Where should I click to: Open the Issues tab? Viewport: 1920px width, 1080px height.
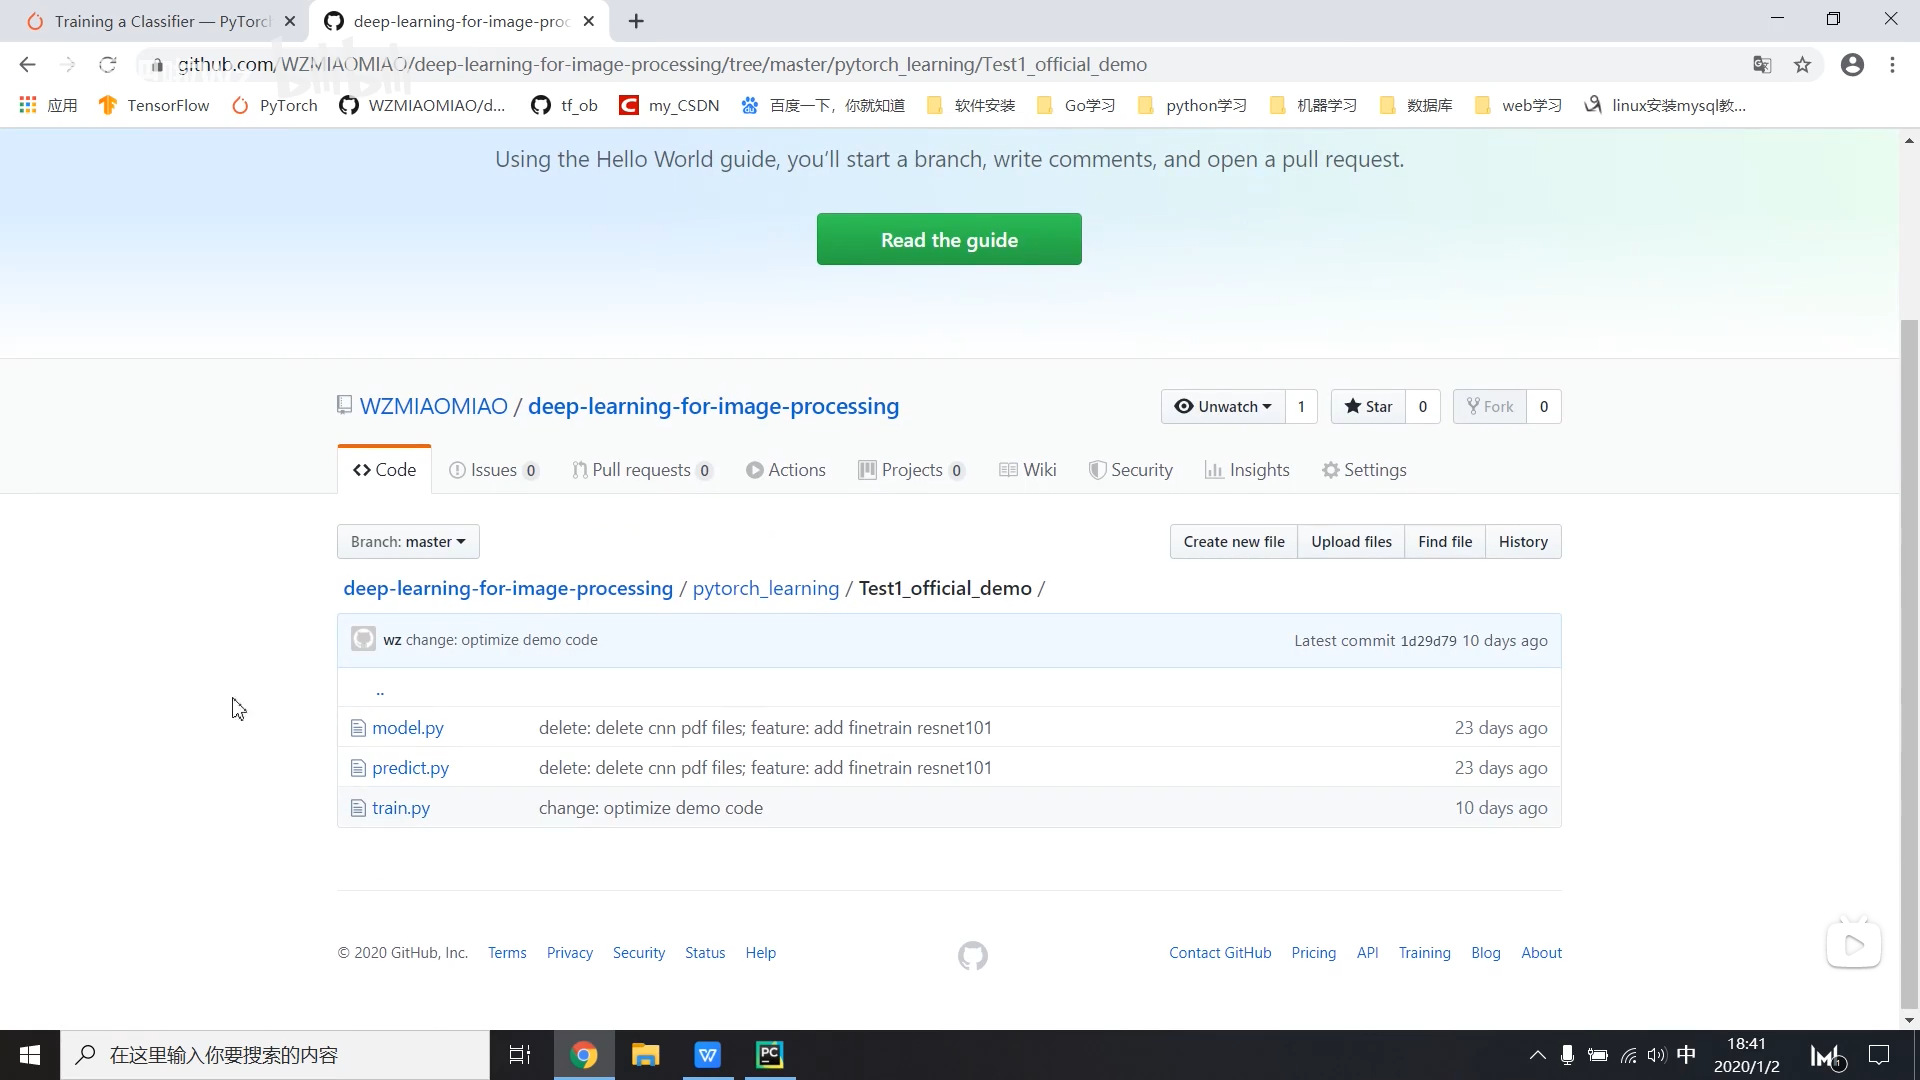493,470
